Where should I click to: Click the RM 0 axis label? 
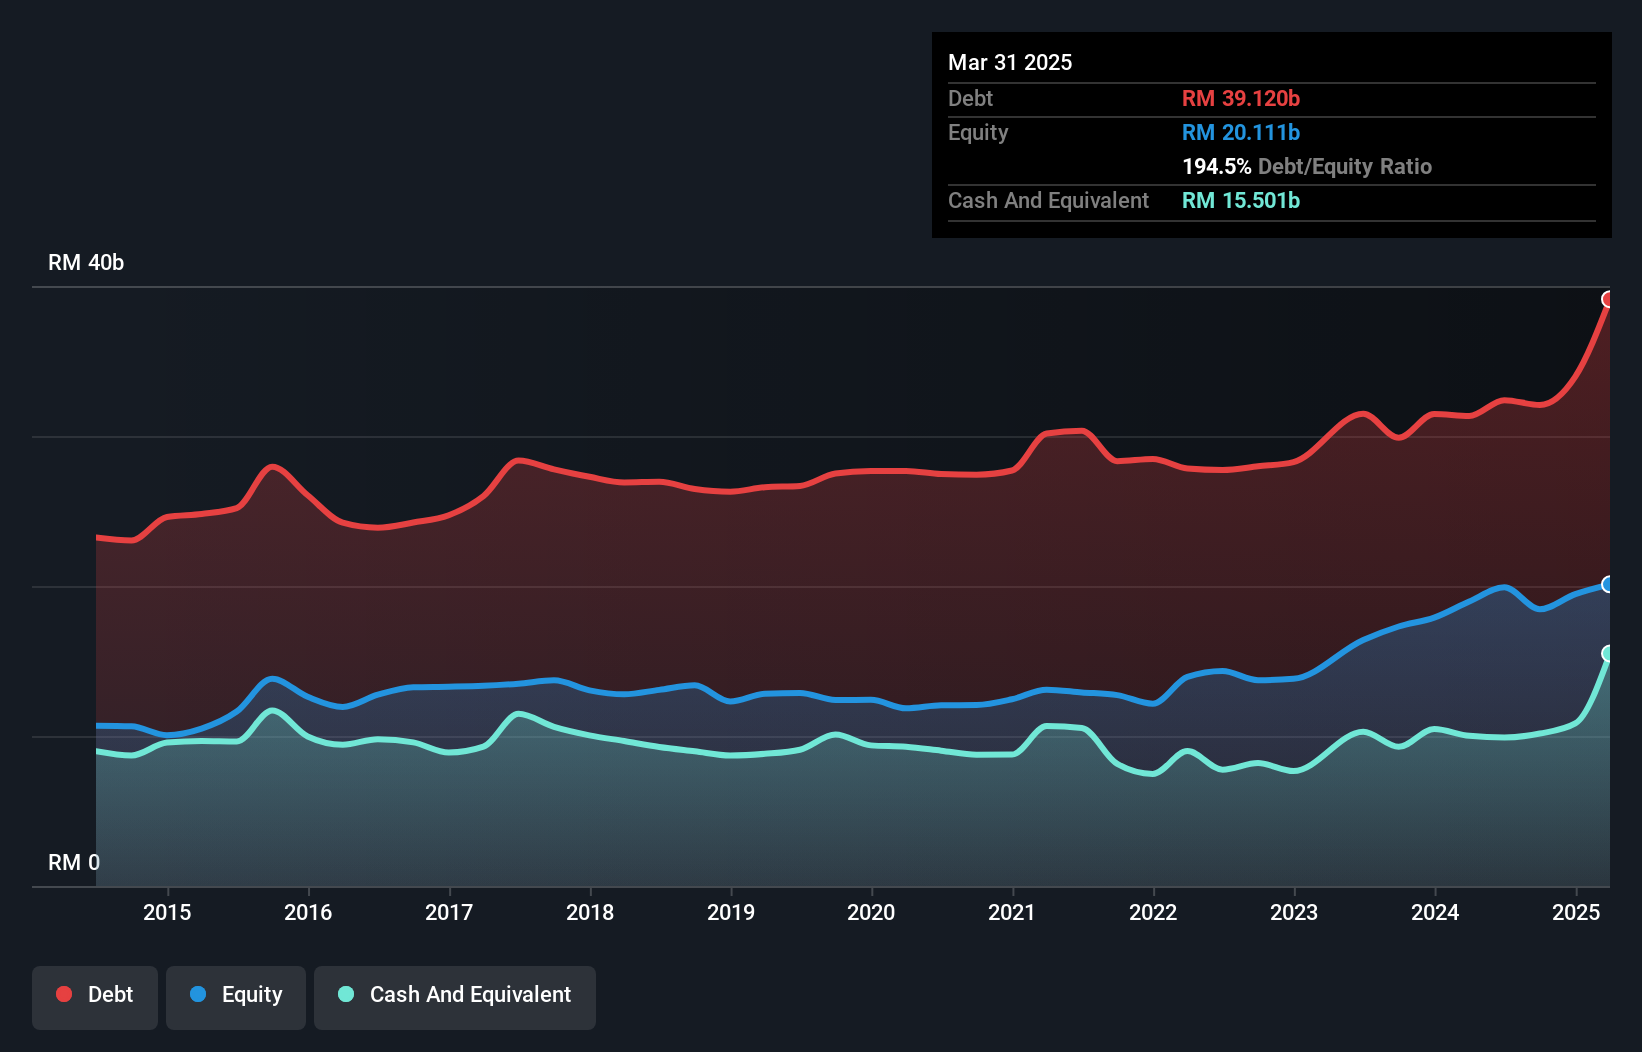point(74,862)
